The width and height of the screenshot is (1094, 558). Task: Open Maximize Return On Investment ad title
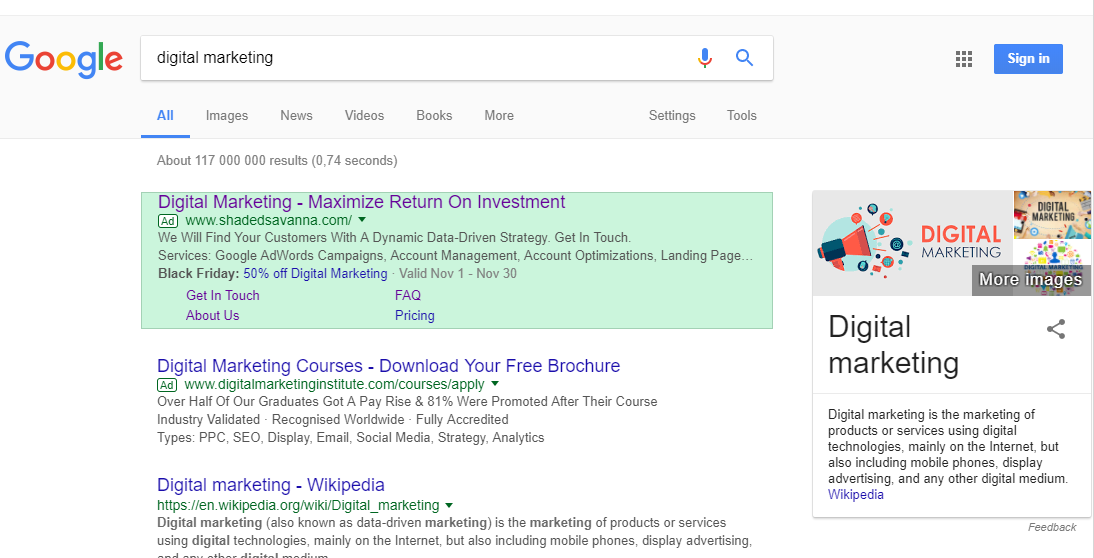coord(361,202)
